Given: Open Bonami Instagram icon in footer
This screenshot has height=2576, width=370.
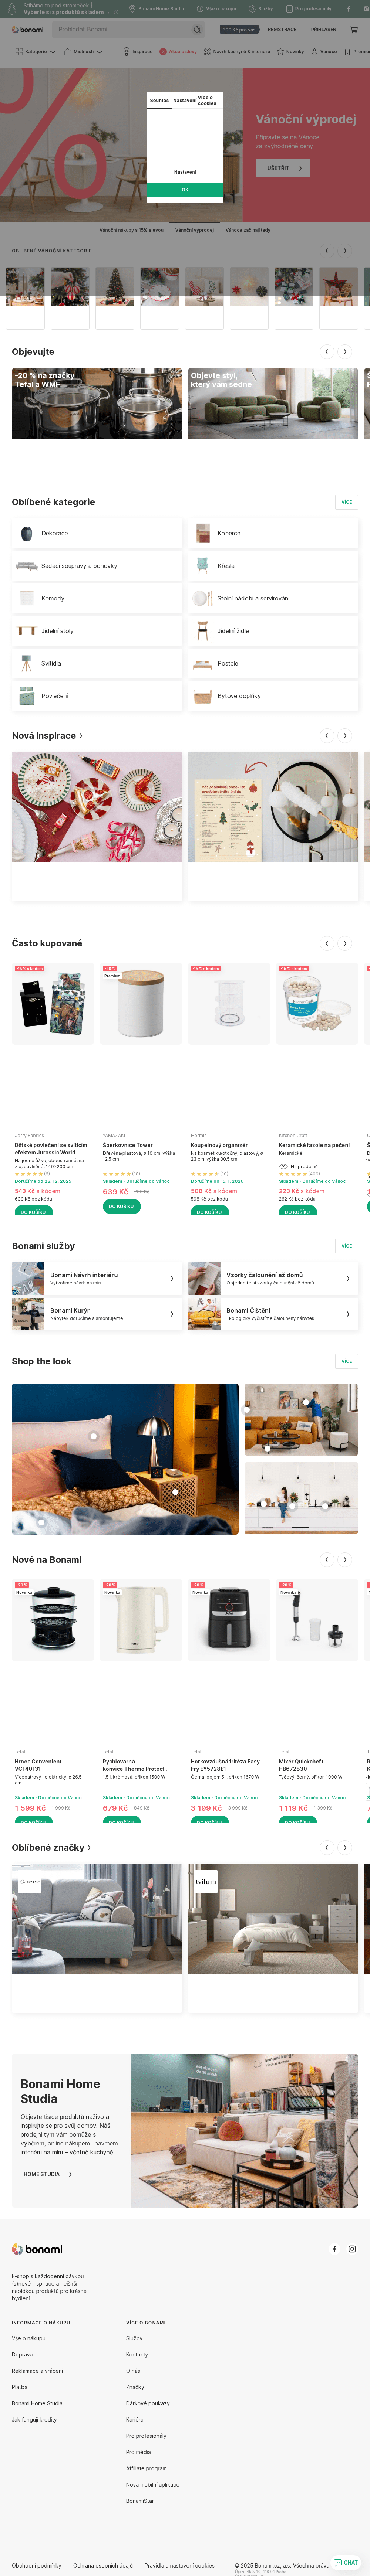Looking at the screenshot, I should pos(352,2249).
